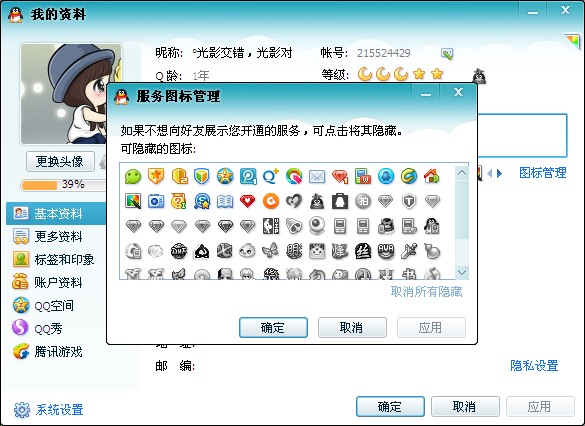585x426 pixels.
Task: Click the edit icon beside account number
Action: [447, 54]
